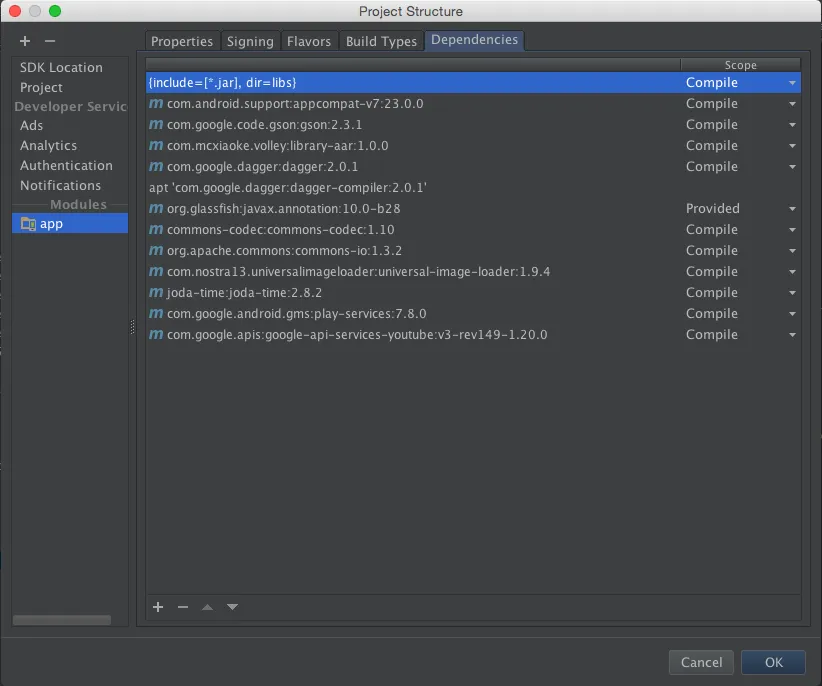Screen dimensions: 822x686
Task: Open scope dropdown for joda-time row
Action: click(x=792, y=293)
